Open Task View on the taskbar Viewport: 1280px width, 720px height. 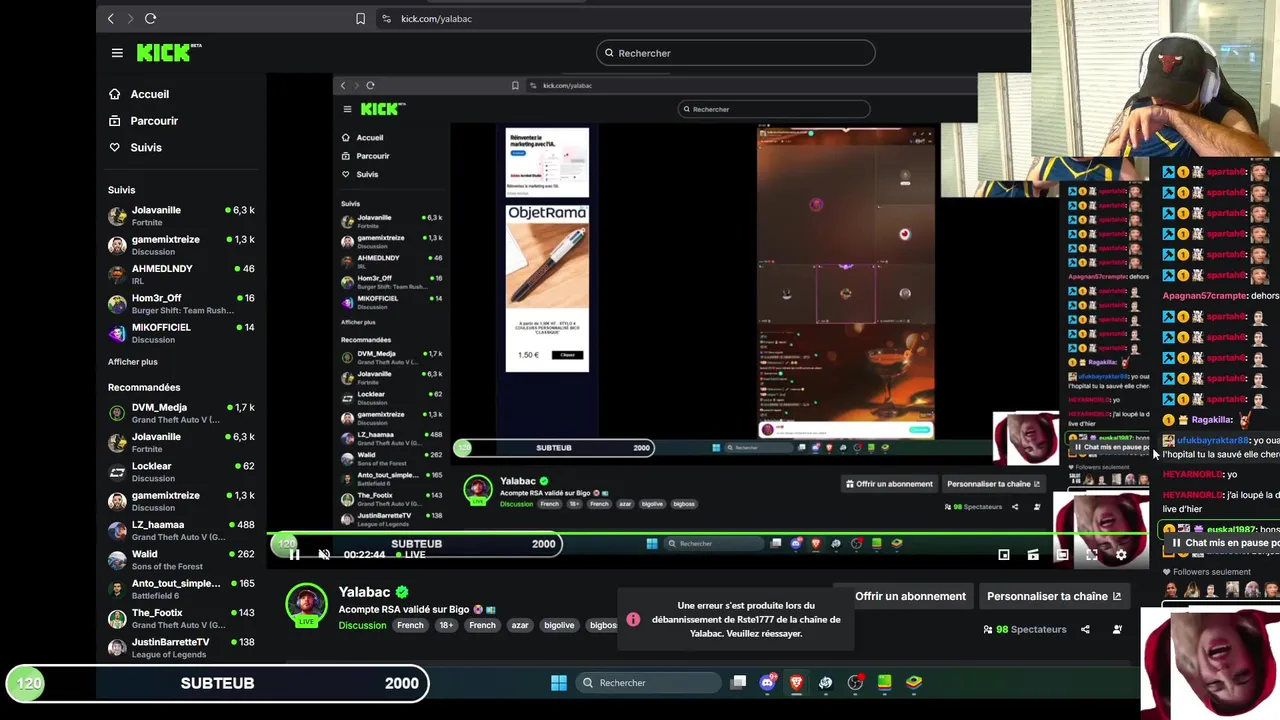(738, 683)
